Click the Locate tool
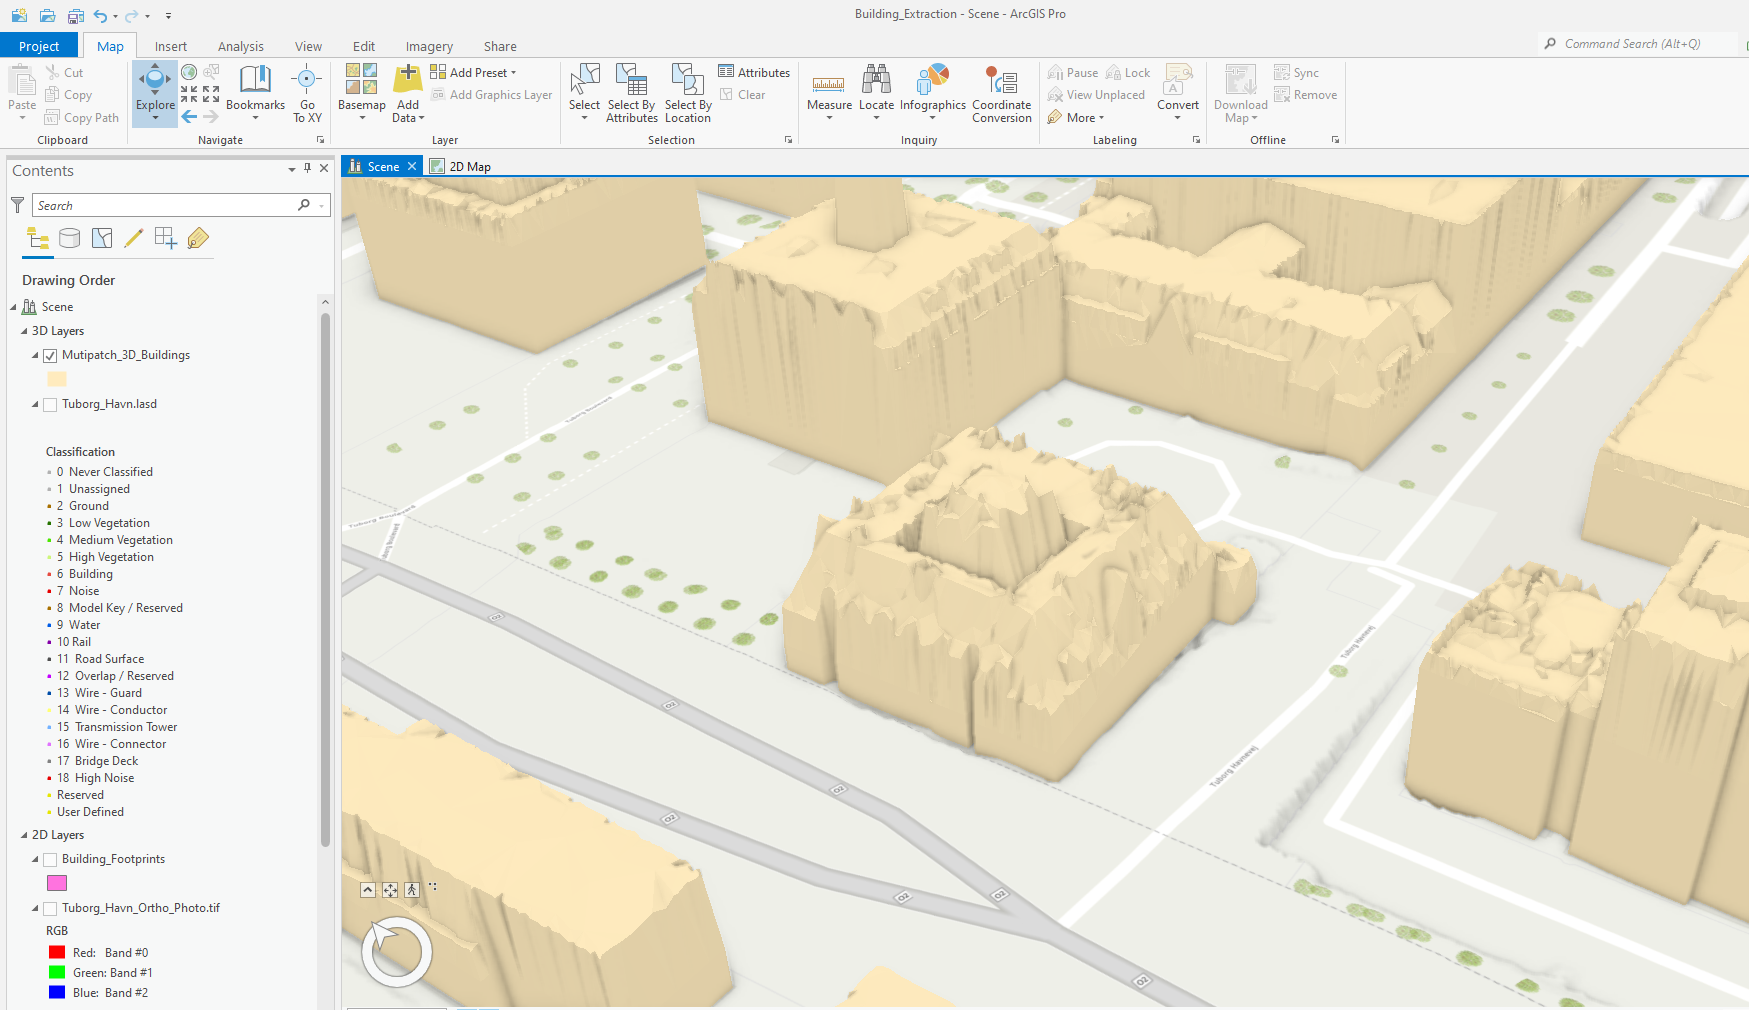This screenshot has height=1010, width=1749. pyautogui.click(x=876, y=88)
